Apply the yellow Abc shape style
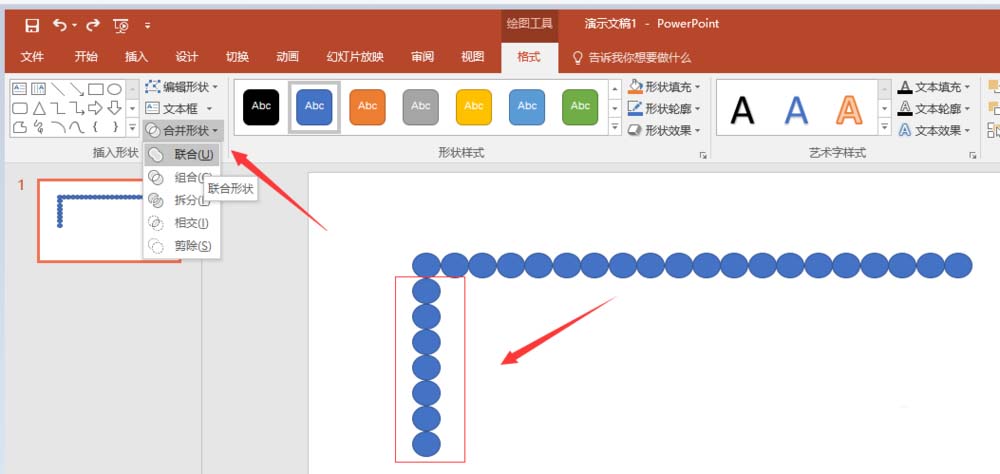The width and height of the screenshot is (1000, 474). [474, 107]
